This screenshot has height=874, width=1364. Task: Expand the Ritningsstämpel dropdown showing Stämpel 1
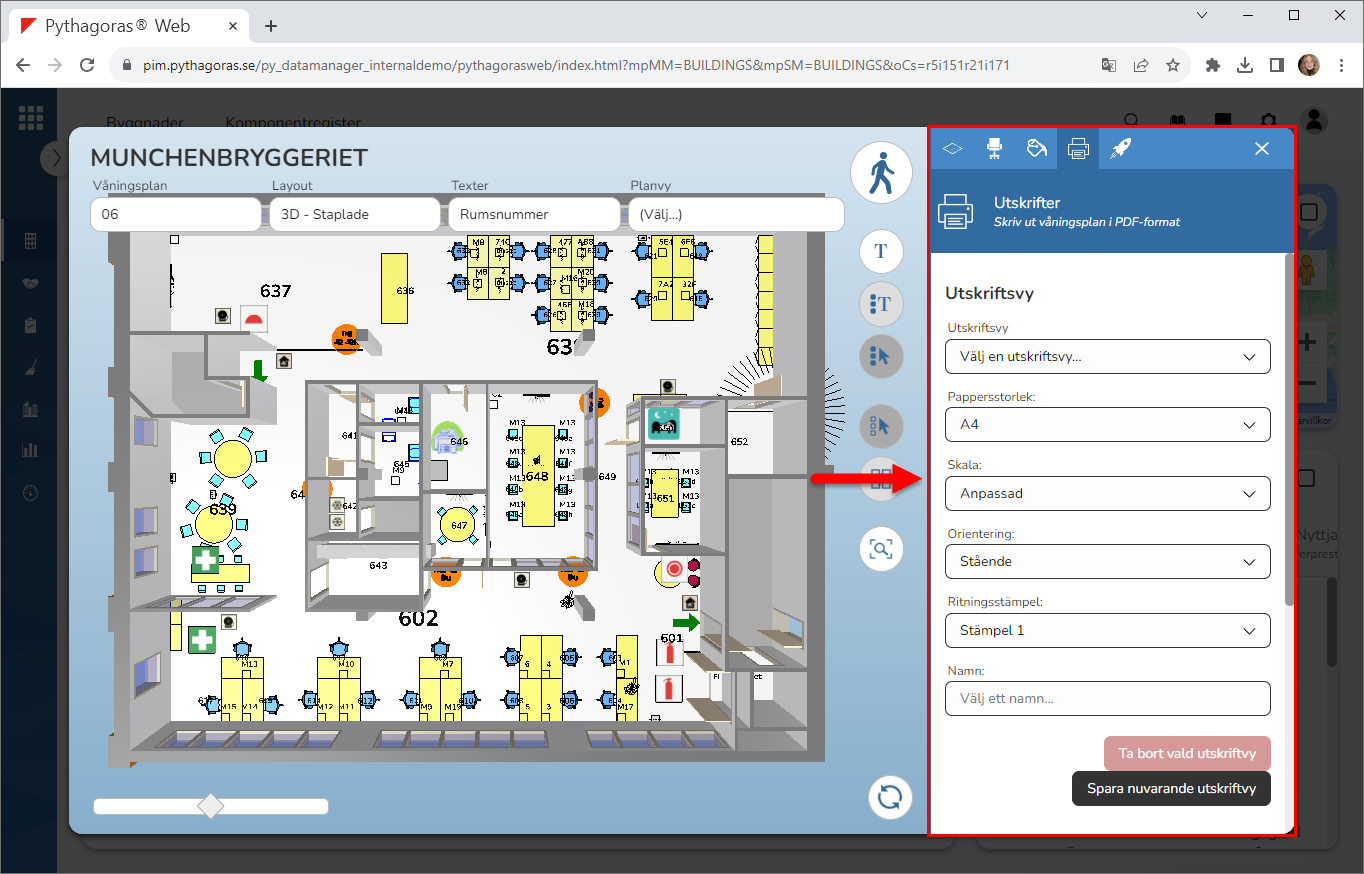1107,631
